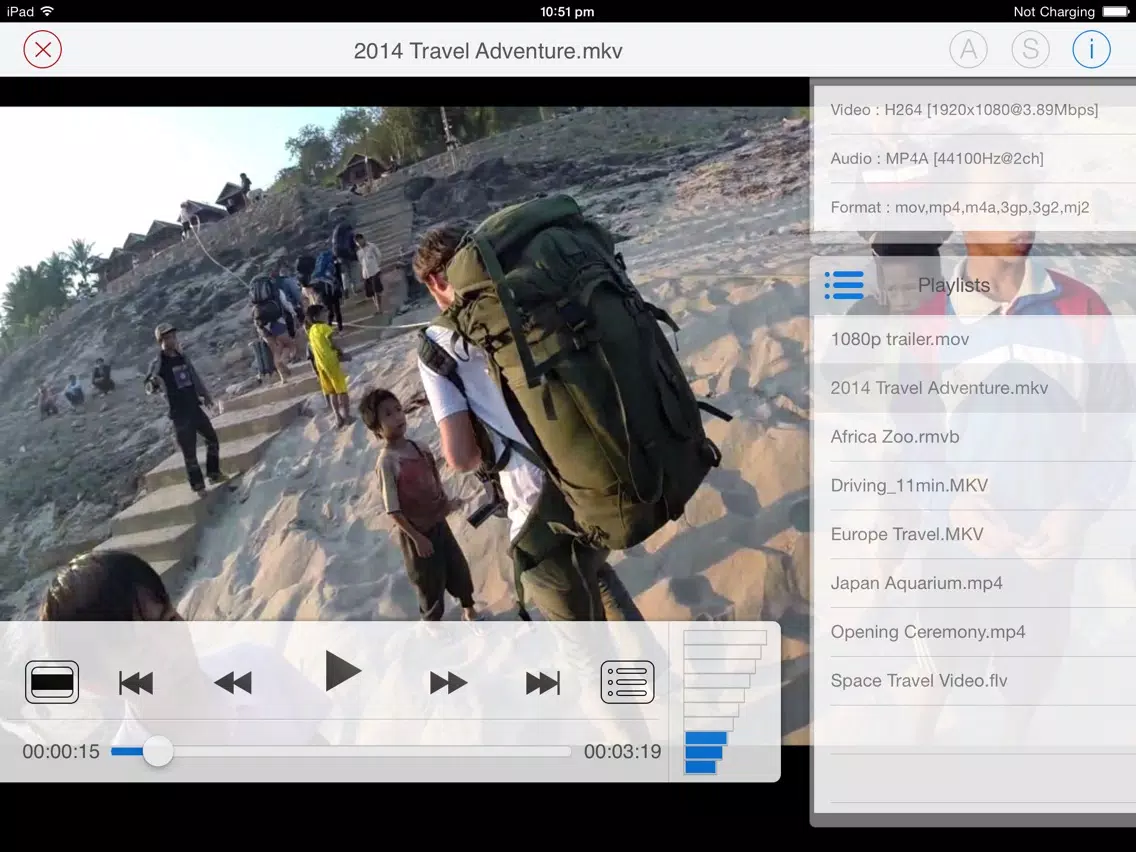Choose Driving_11min.MKV in the playlist
The height and width of the screenshot is (852, 1136).
909,486
